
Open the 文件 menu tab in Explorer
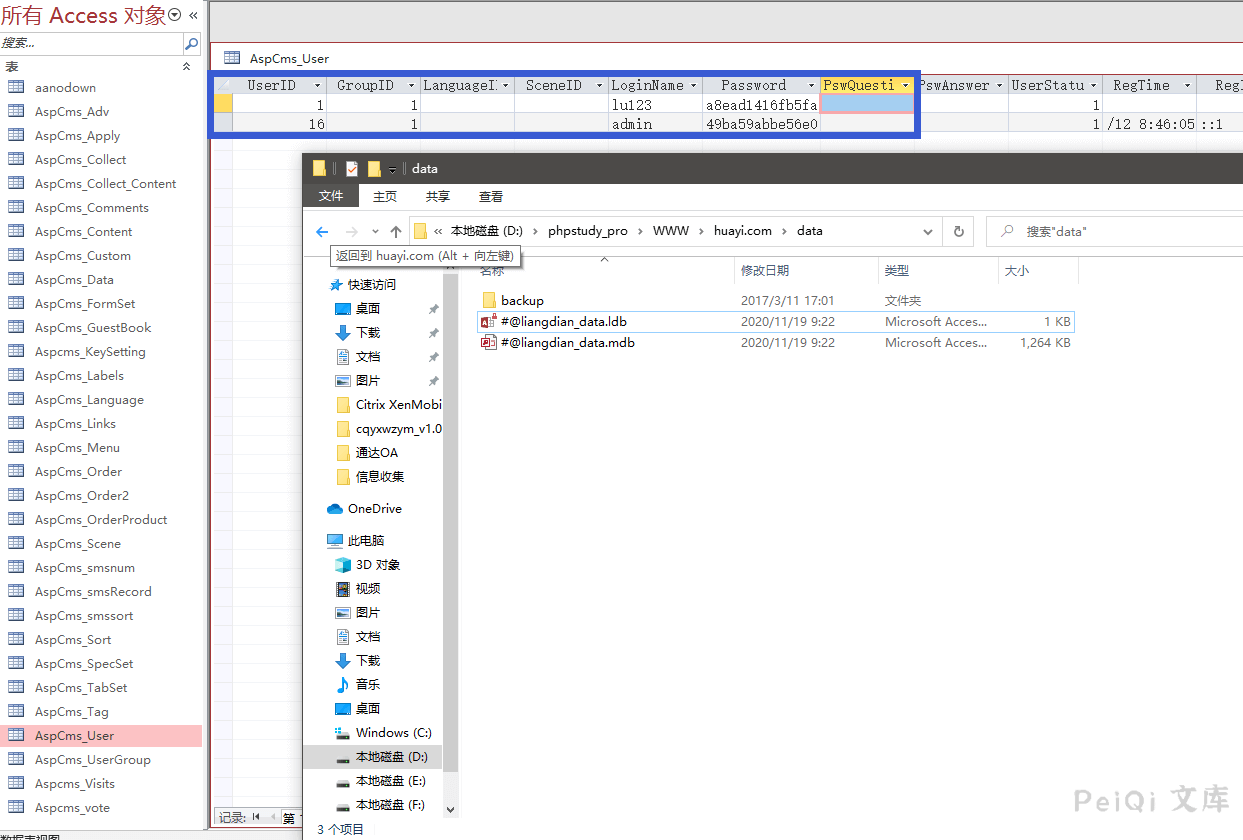[x=331, y=197]
